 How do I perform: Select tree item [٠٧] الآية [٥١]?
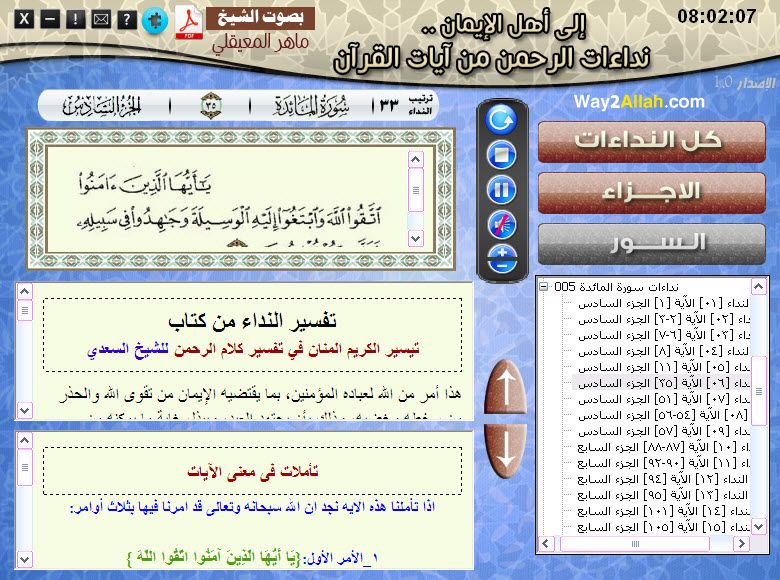click(663, 399)
